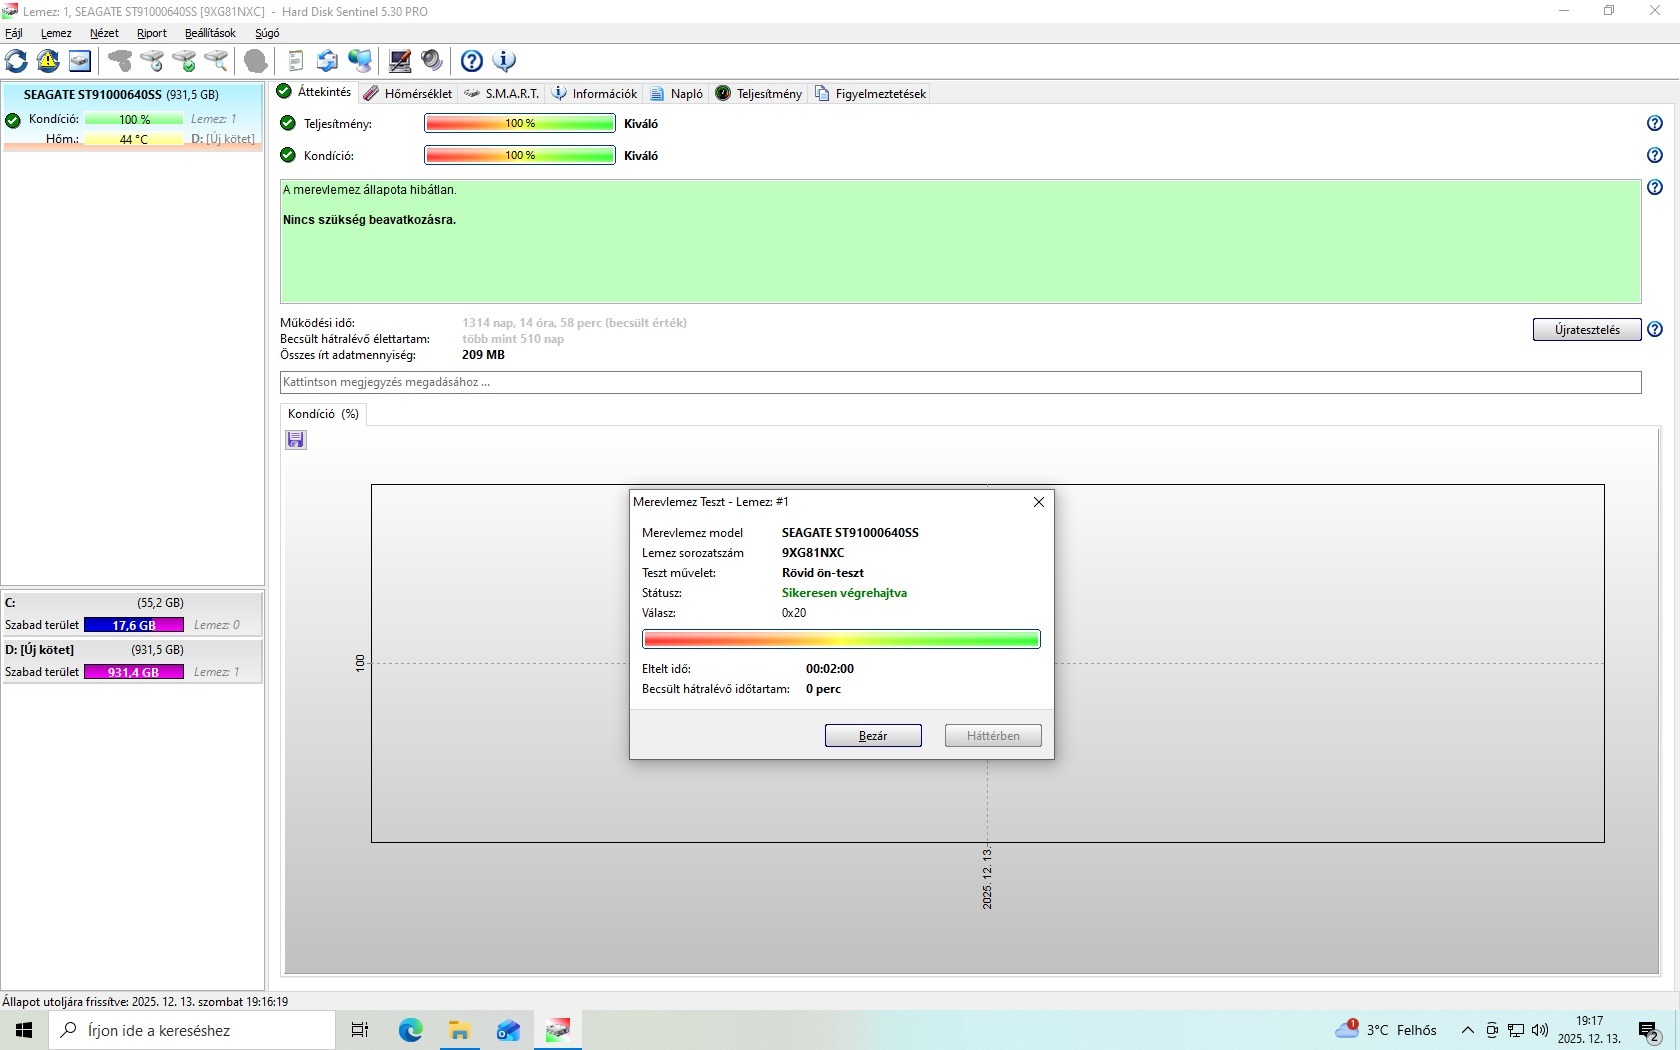Click the send report by e-mail toolbar icon
The height and width of the screenshot is (1050, 1680).
(x=327, y=61)
